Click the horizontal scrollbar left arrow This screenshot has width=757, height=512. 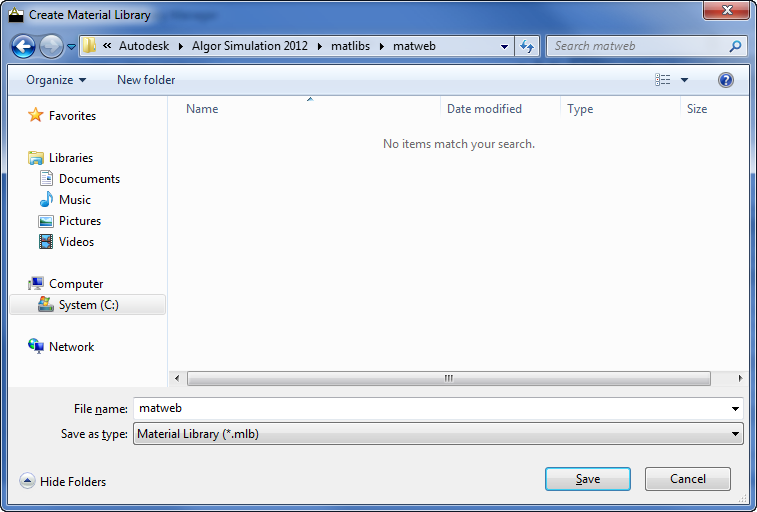[x=177, y=378]
